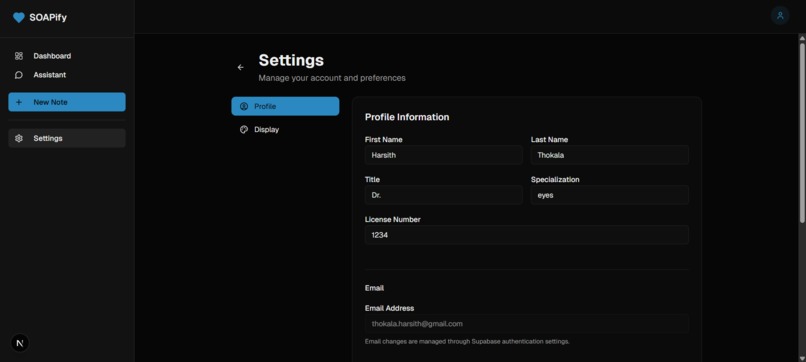The height and width of the screenshot is (362, 806).
Task: Click the SOAPify heart logo icon
Action: tap(19, 17)
